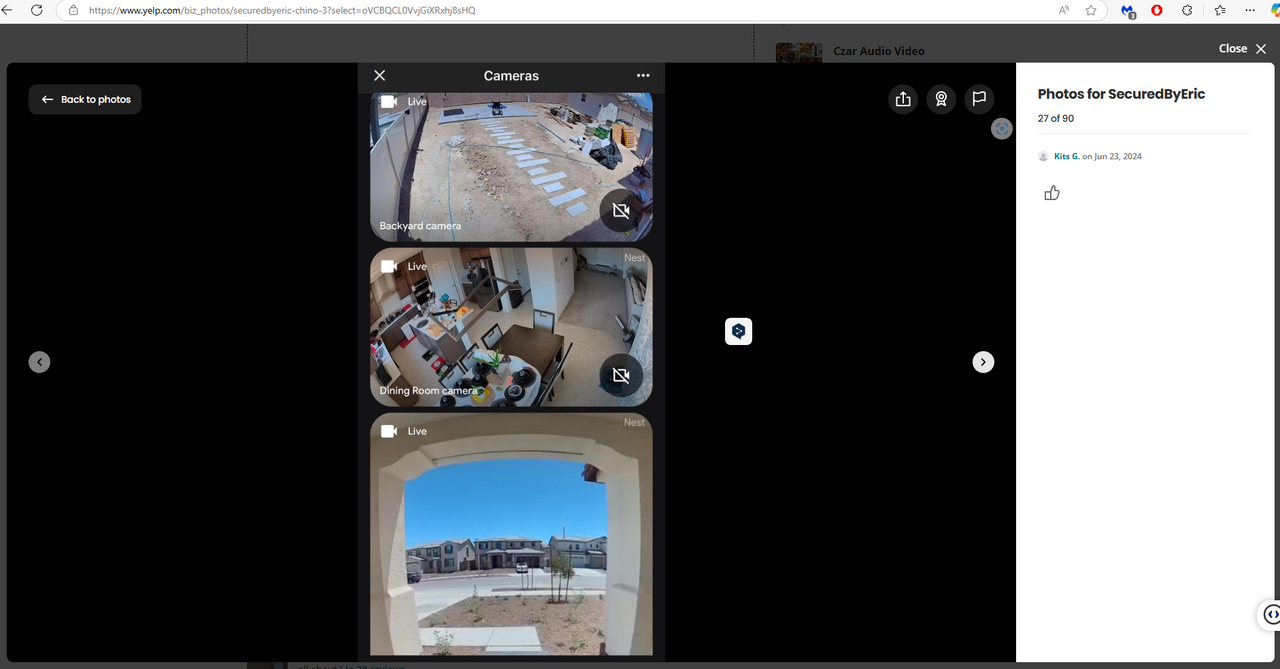The height and width of the screenshot is (669, 1280).
Task: Open browser Settings and more menu
Action: [1250, 10]
